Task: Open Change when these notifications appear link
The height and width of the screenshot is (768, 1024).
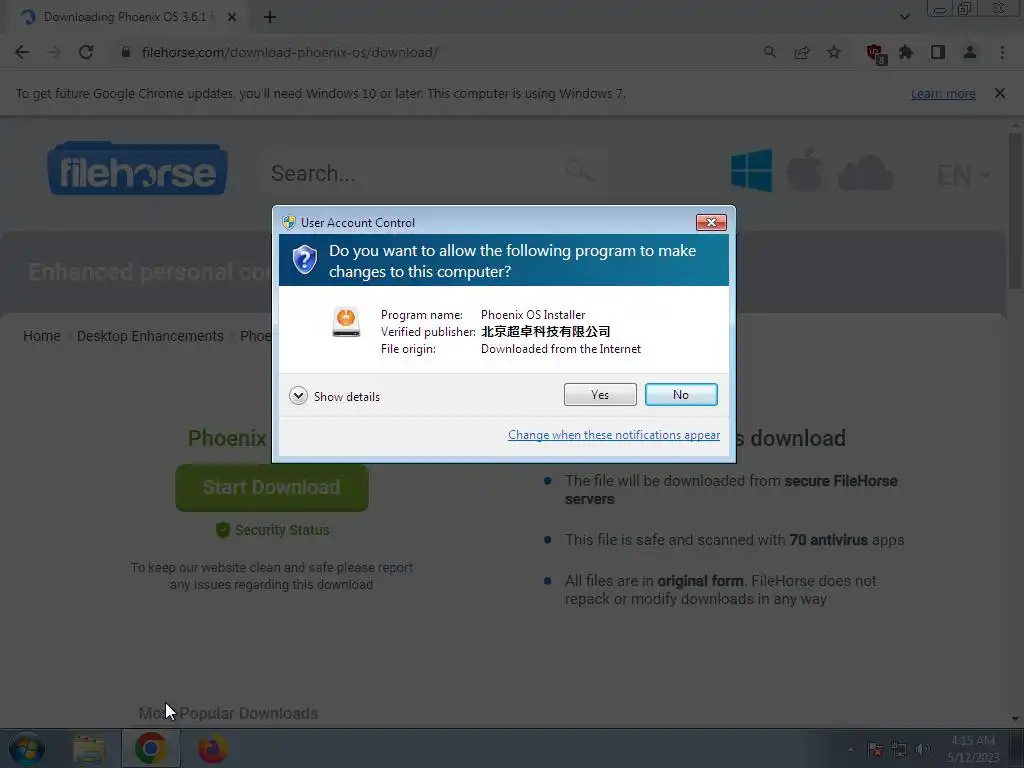Action: pyautogui.click(x=614, y=435)
